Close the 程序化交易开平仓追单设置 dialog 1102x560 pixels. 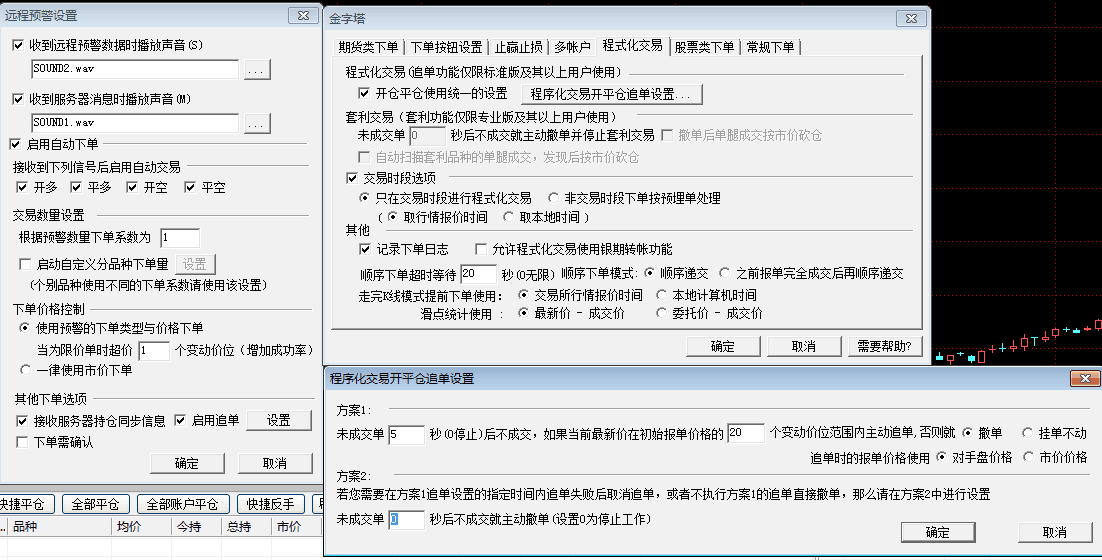1084,379
